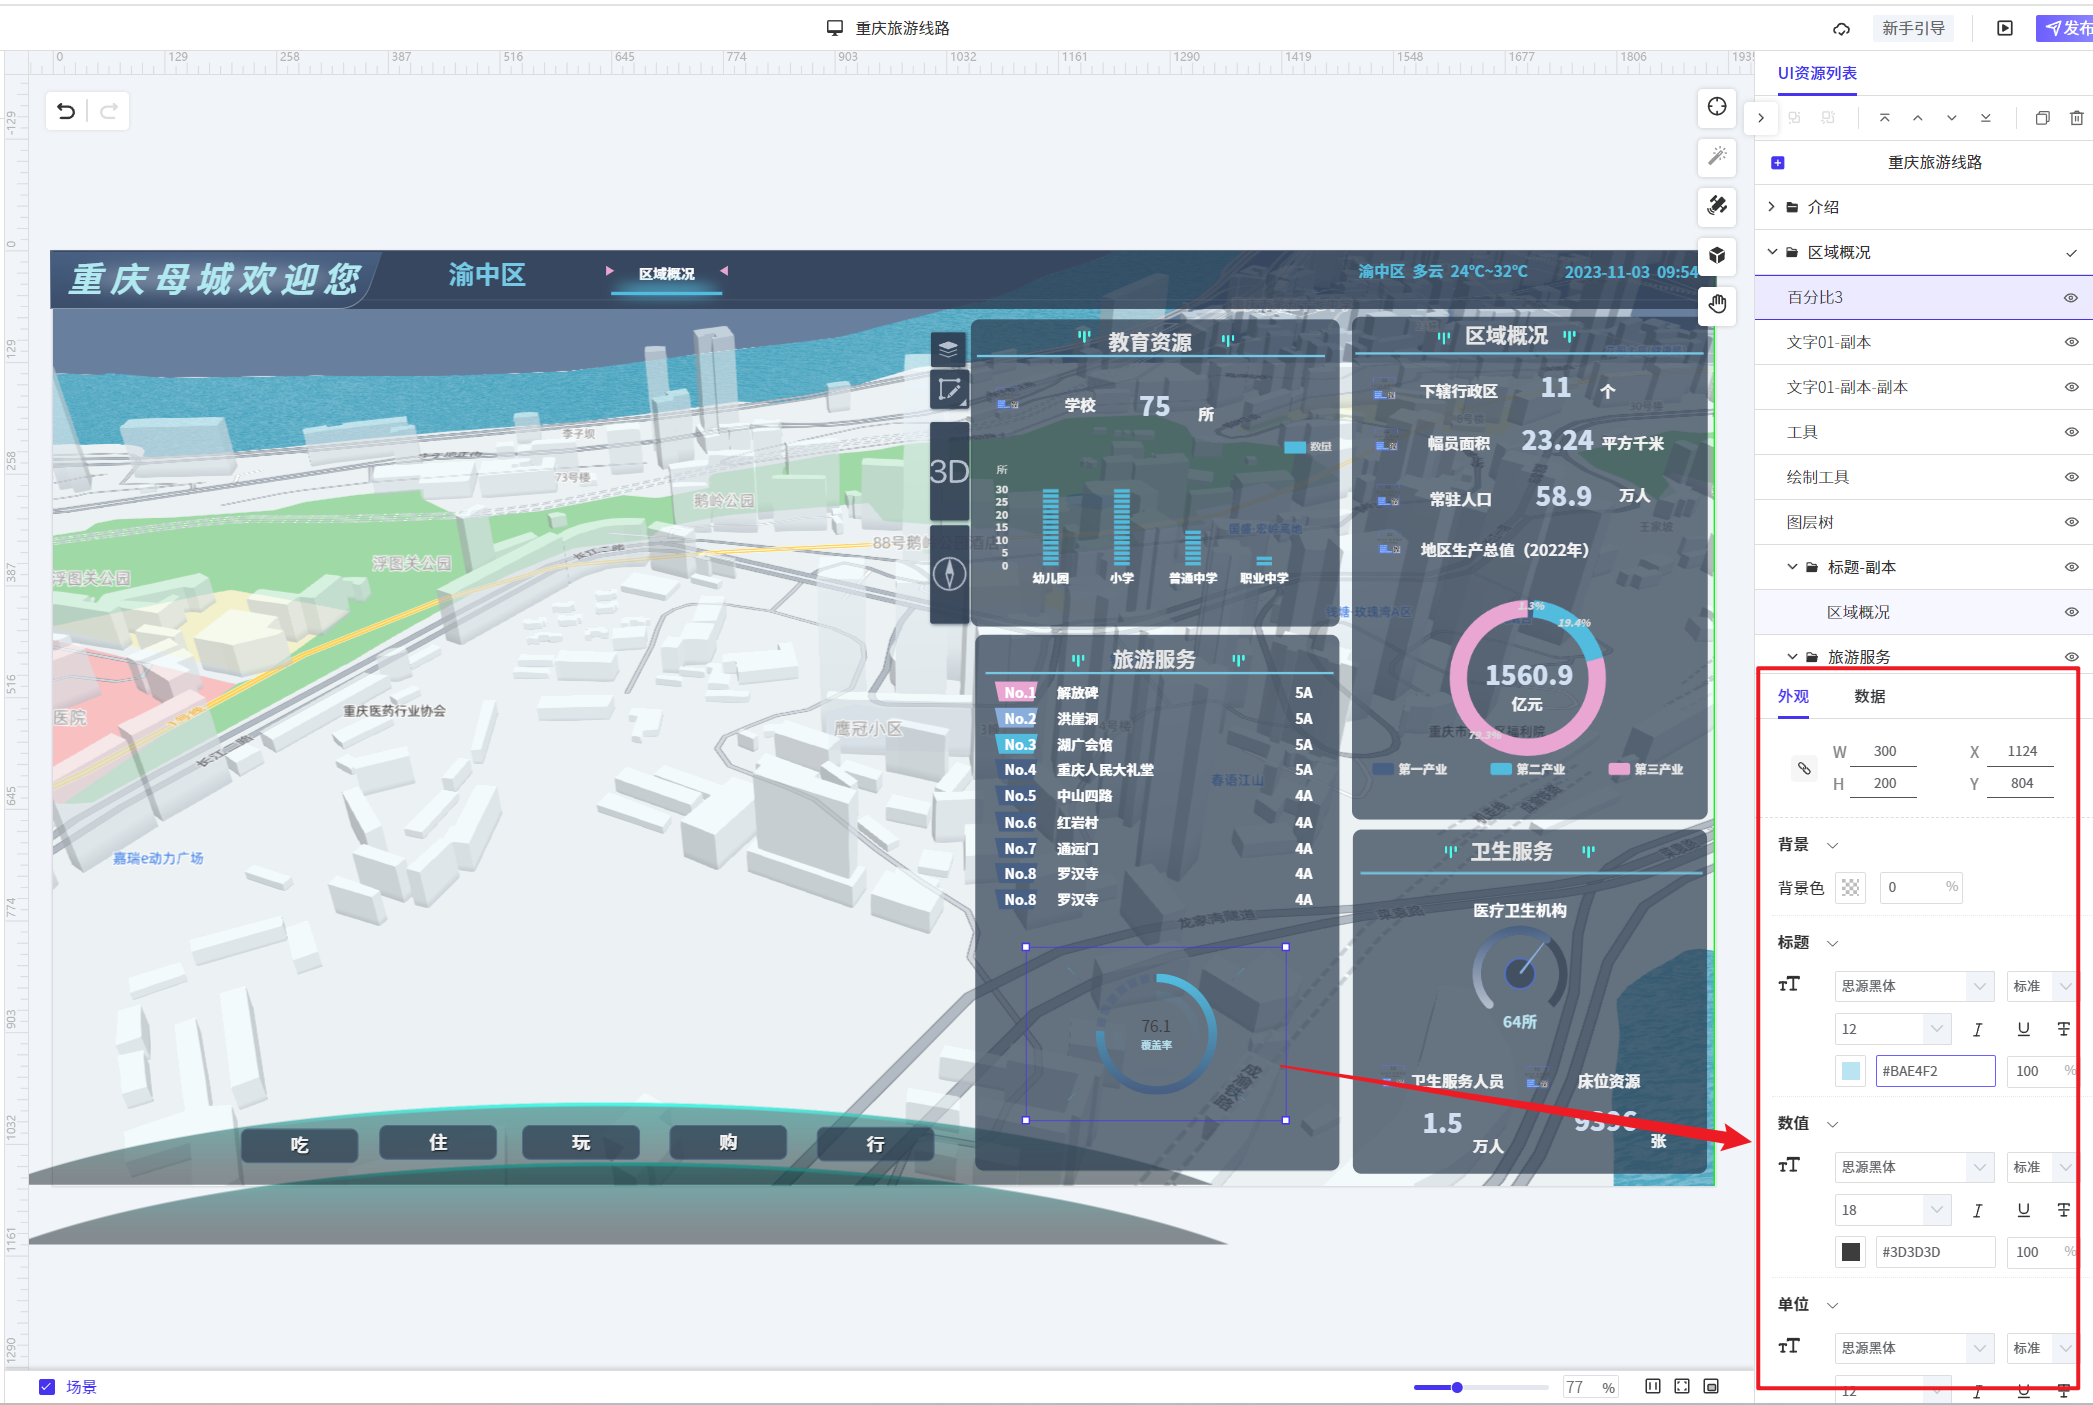This screenshot has height=1405, width=2093.
Task: Toggle visibility of 百分比3 layer
Action: coord(2071,298)
